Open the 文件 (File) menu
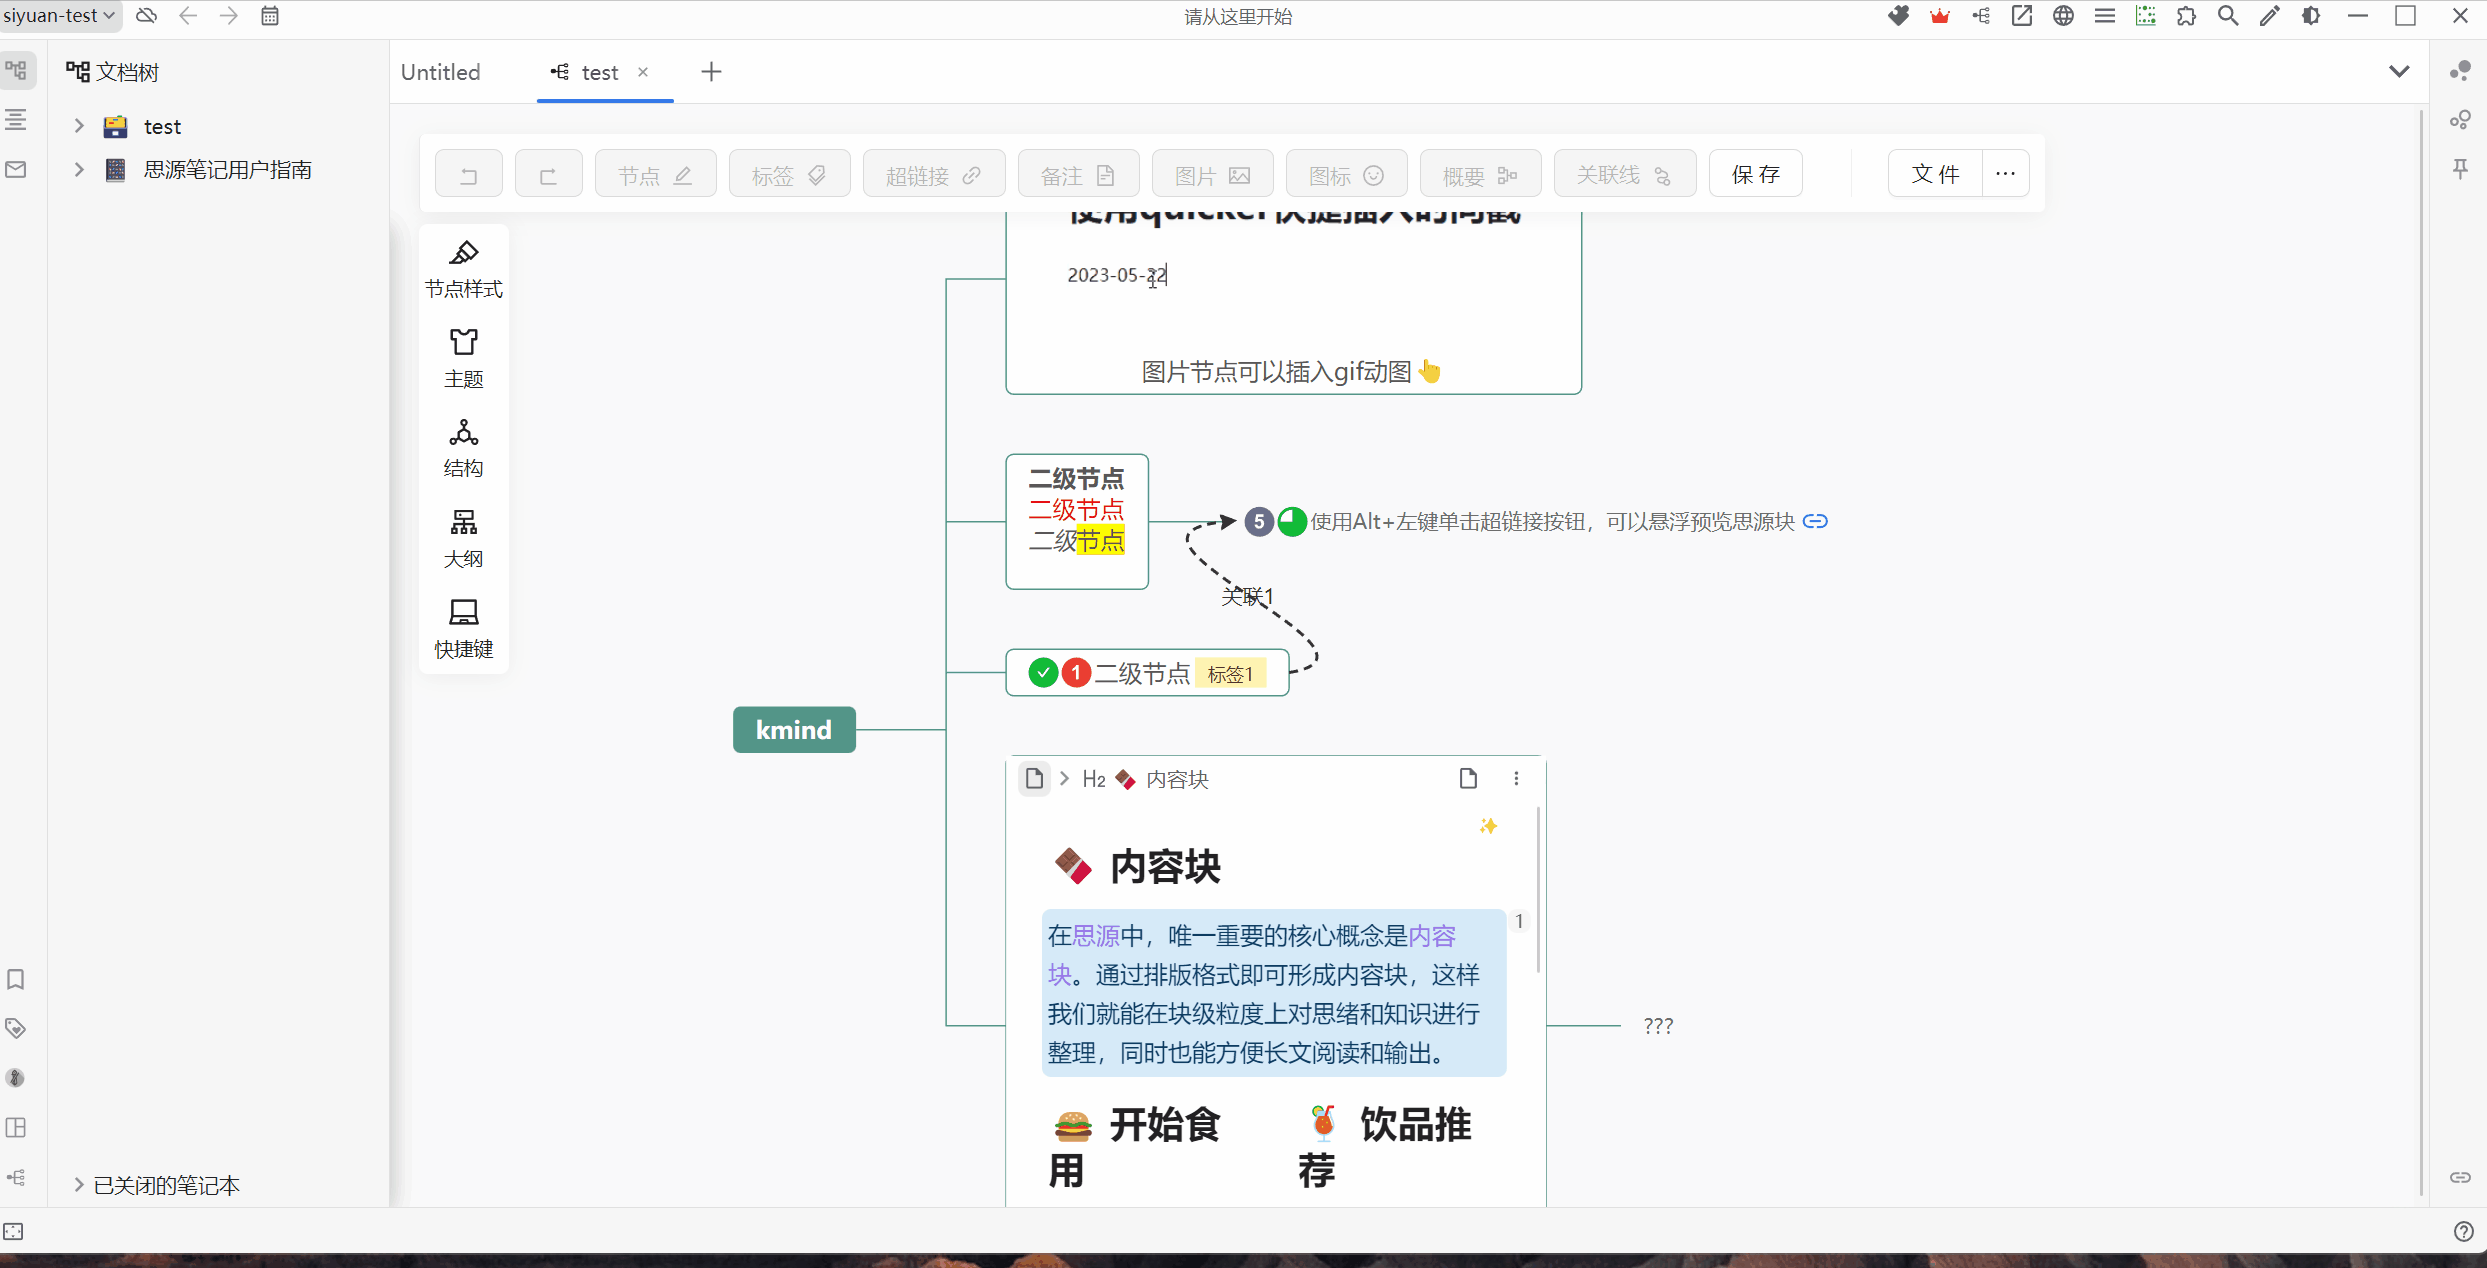This screenshot has height=1268, width=2487. pos(1935,174)
